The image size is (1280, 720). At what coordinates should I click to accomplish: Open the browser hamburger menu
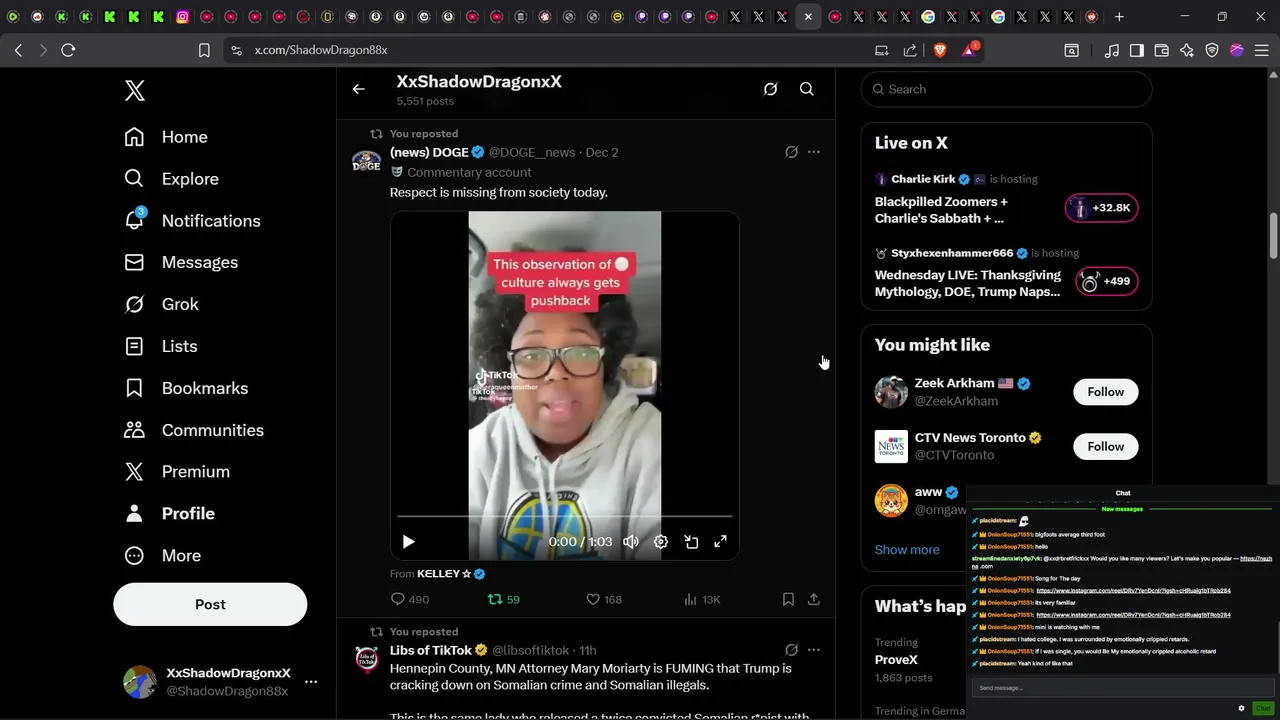coord(1262,50)
